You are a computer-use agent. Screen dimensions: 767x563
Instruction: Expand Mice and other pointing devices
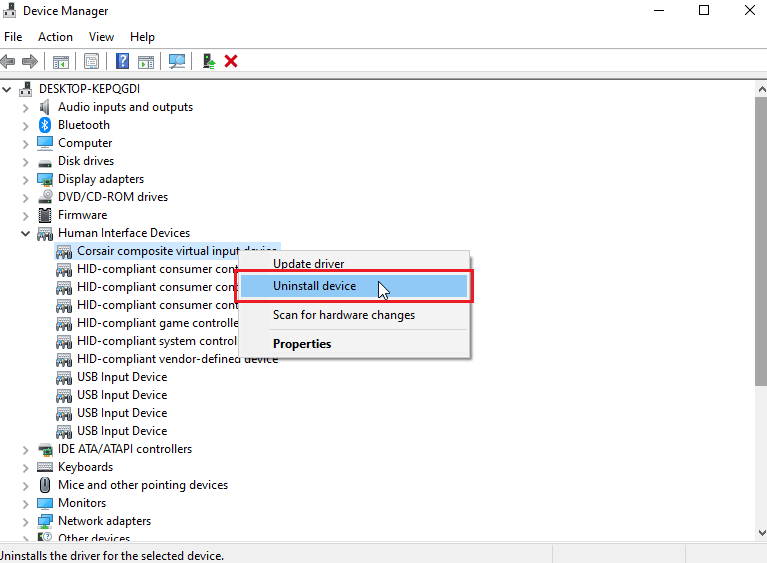[x=25, y=486]
